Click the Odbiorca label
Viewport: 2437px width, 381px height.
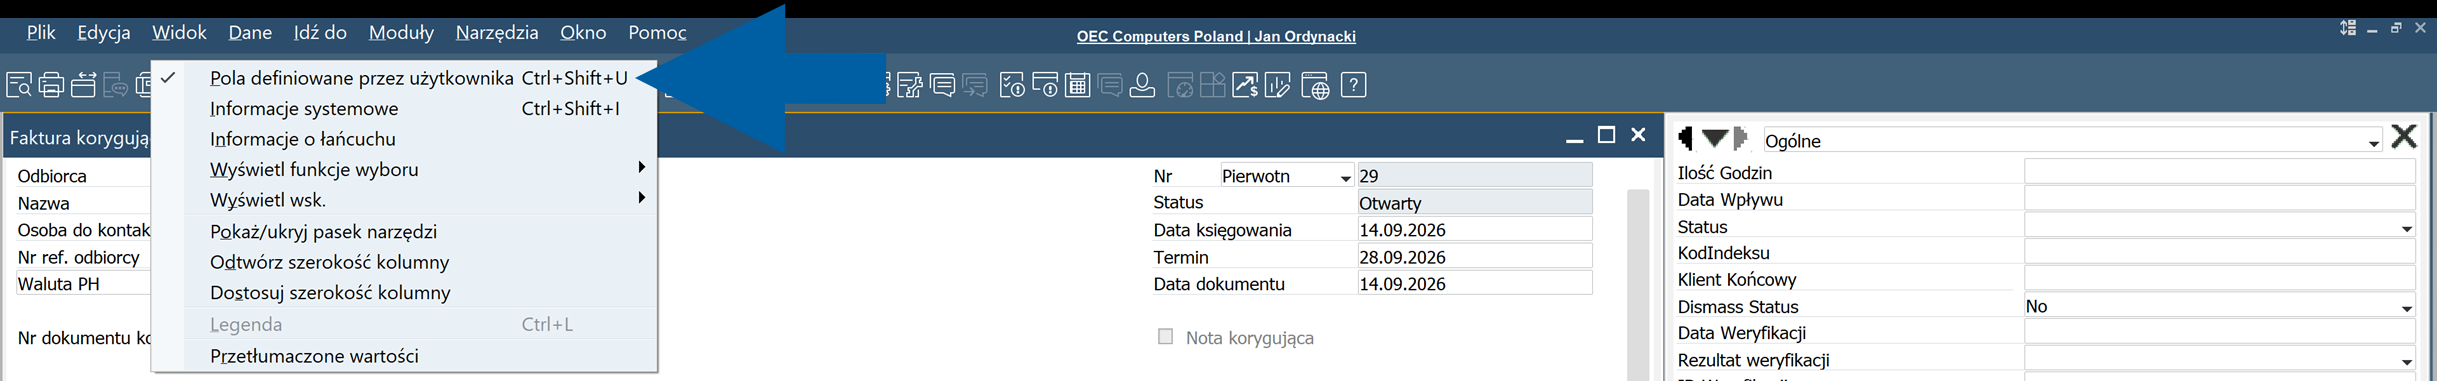[52, 176]
